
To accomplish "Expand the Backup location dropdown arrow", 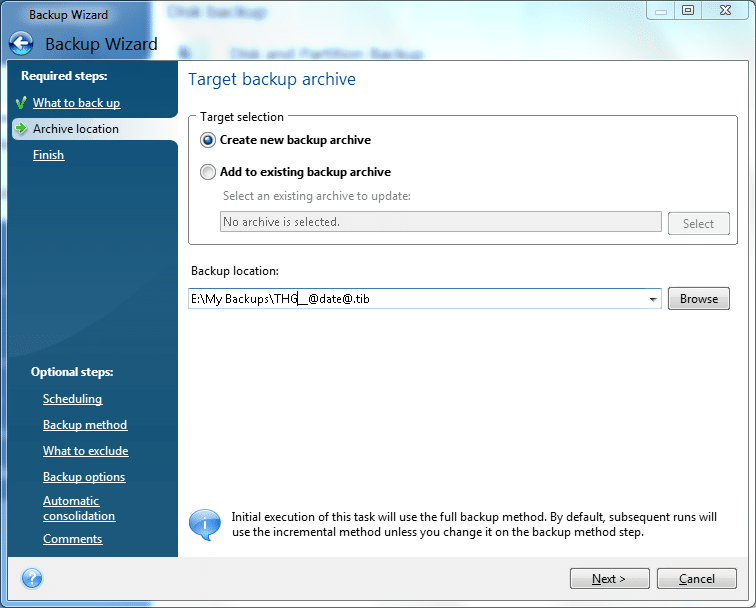I will tap(653, 299).
